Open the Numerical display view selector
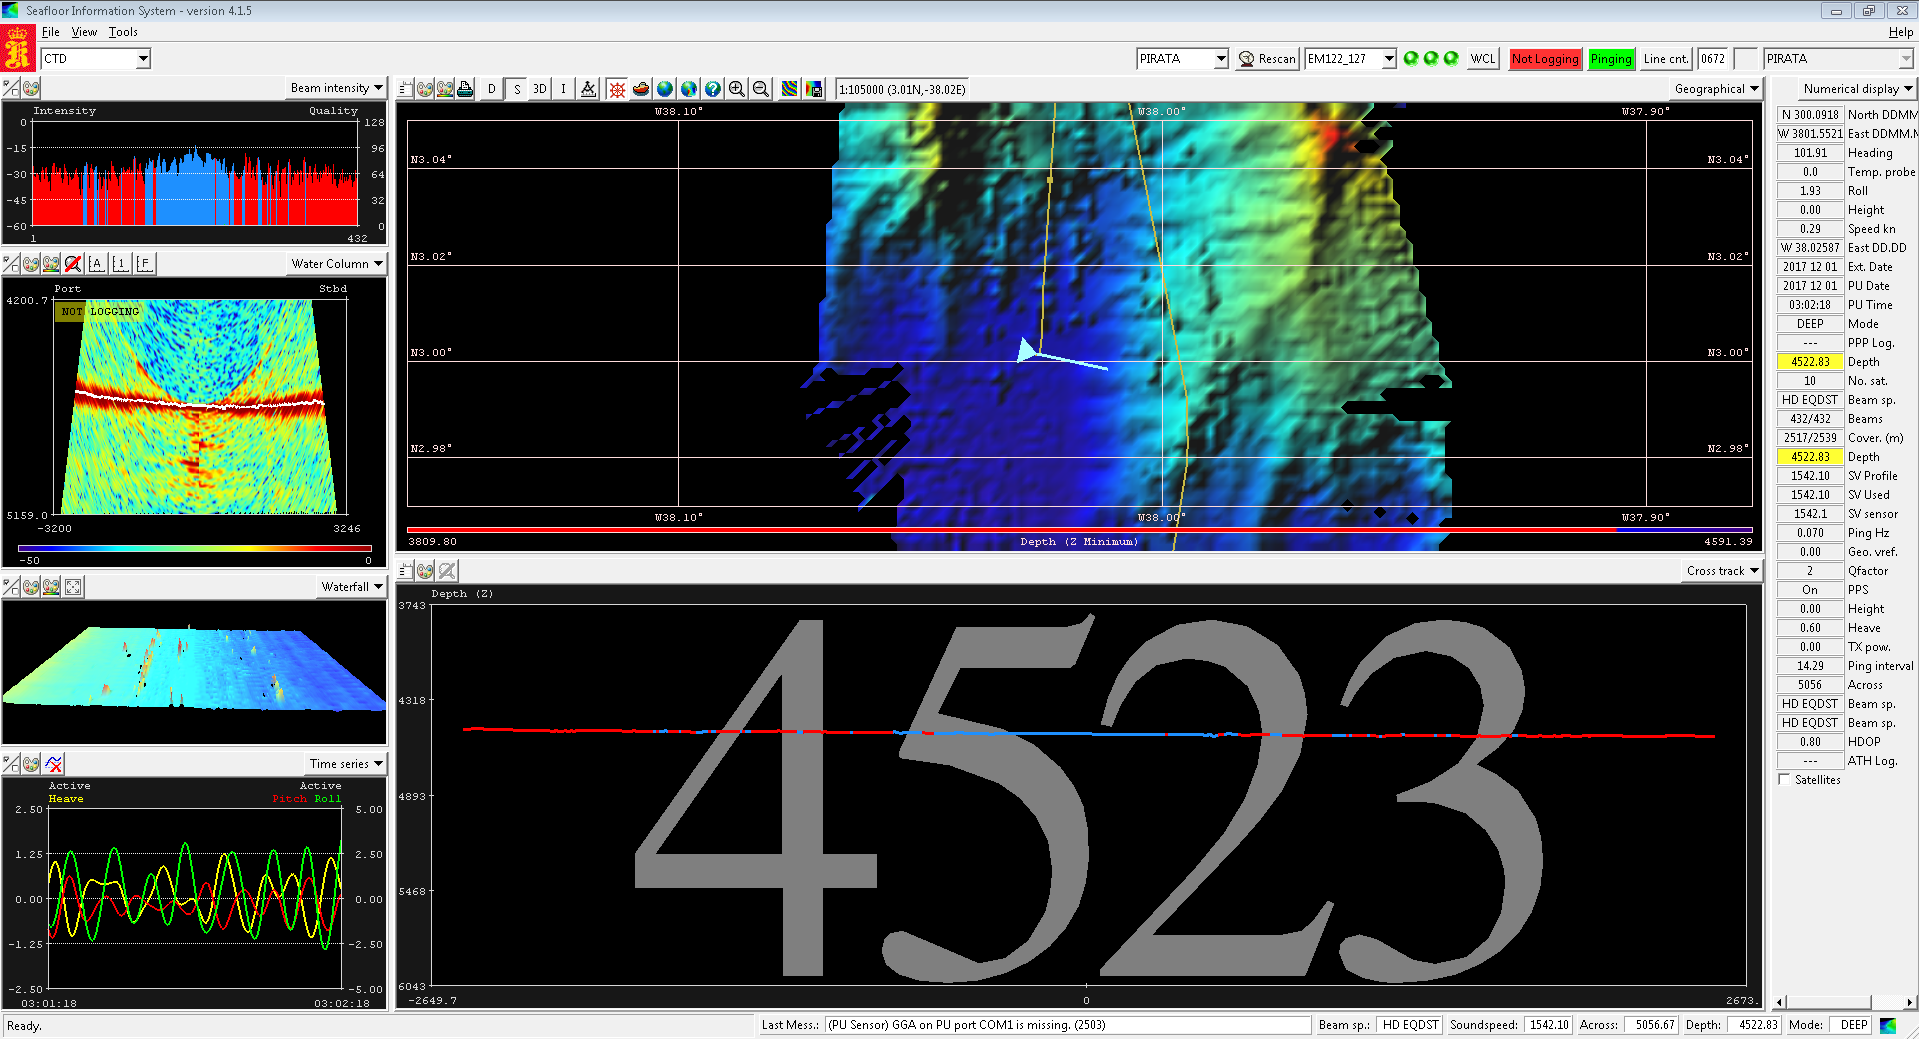 (x=1857, y=89)
